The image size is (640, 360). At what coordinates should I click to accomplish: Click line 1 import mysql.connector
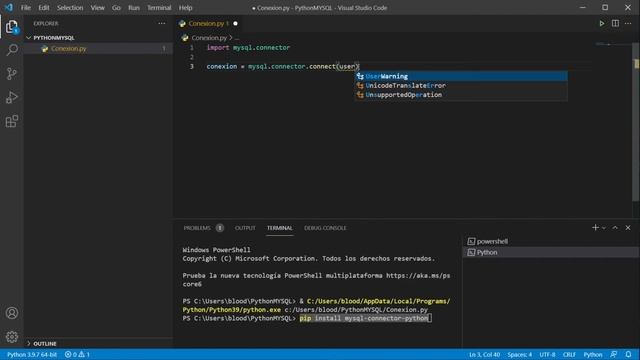(x=248, y=47)
